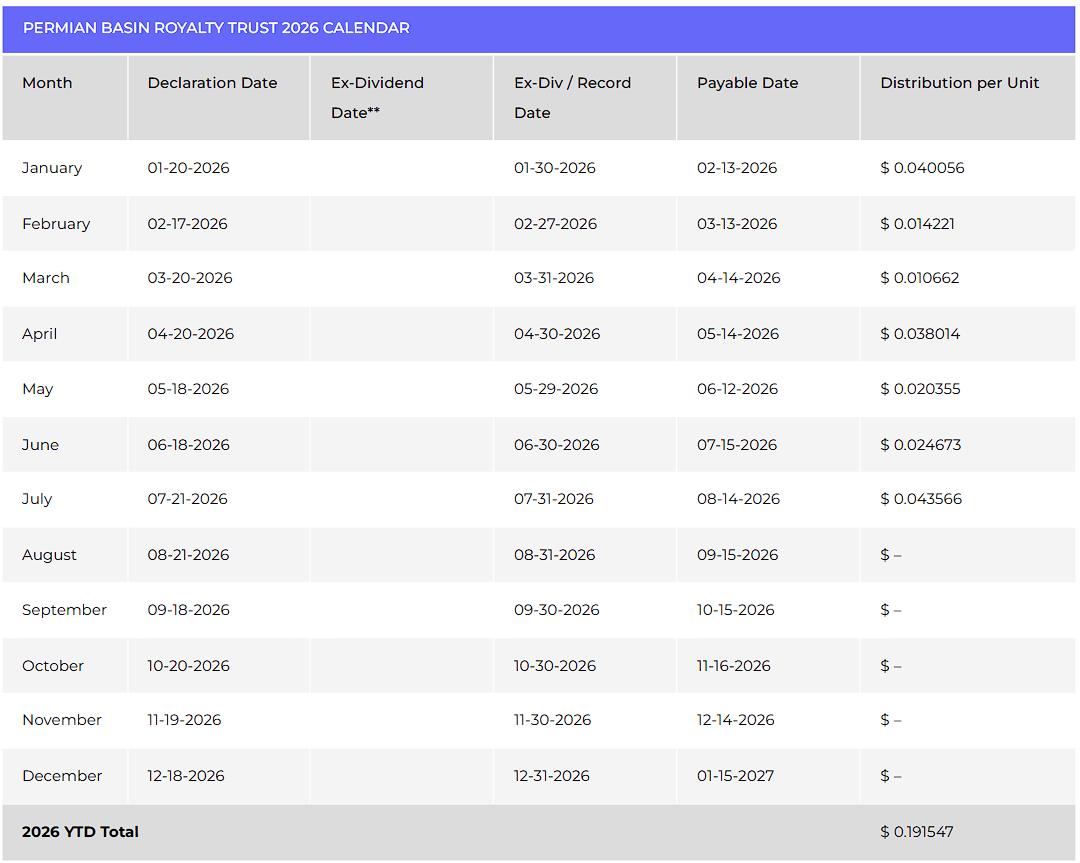The height and width of the screenshot is (863, 1080).
Task: Select distribution value $ 0.014221
Action: 917,224
